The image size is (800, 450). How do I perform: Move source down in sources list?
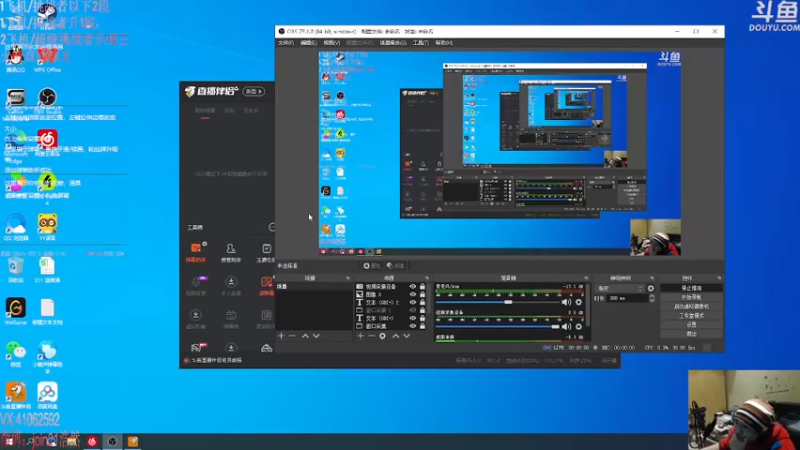[407, 336]
